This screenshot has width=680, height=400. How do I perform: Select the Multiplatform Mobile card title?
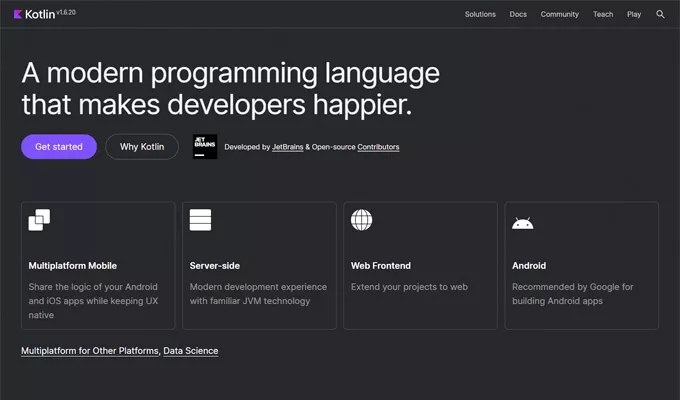pos(73,266)
